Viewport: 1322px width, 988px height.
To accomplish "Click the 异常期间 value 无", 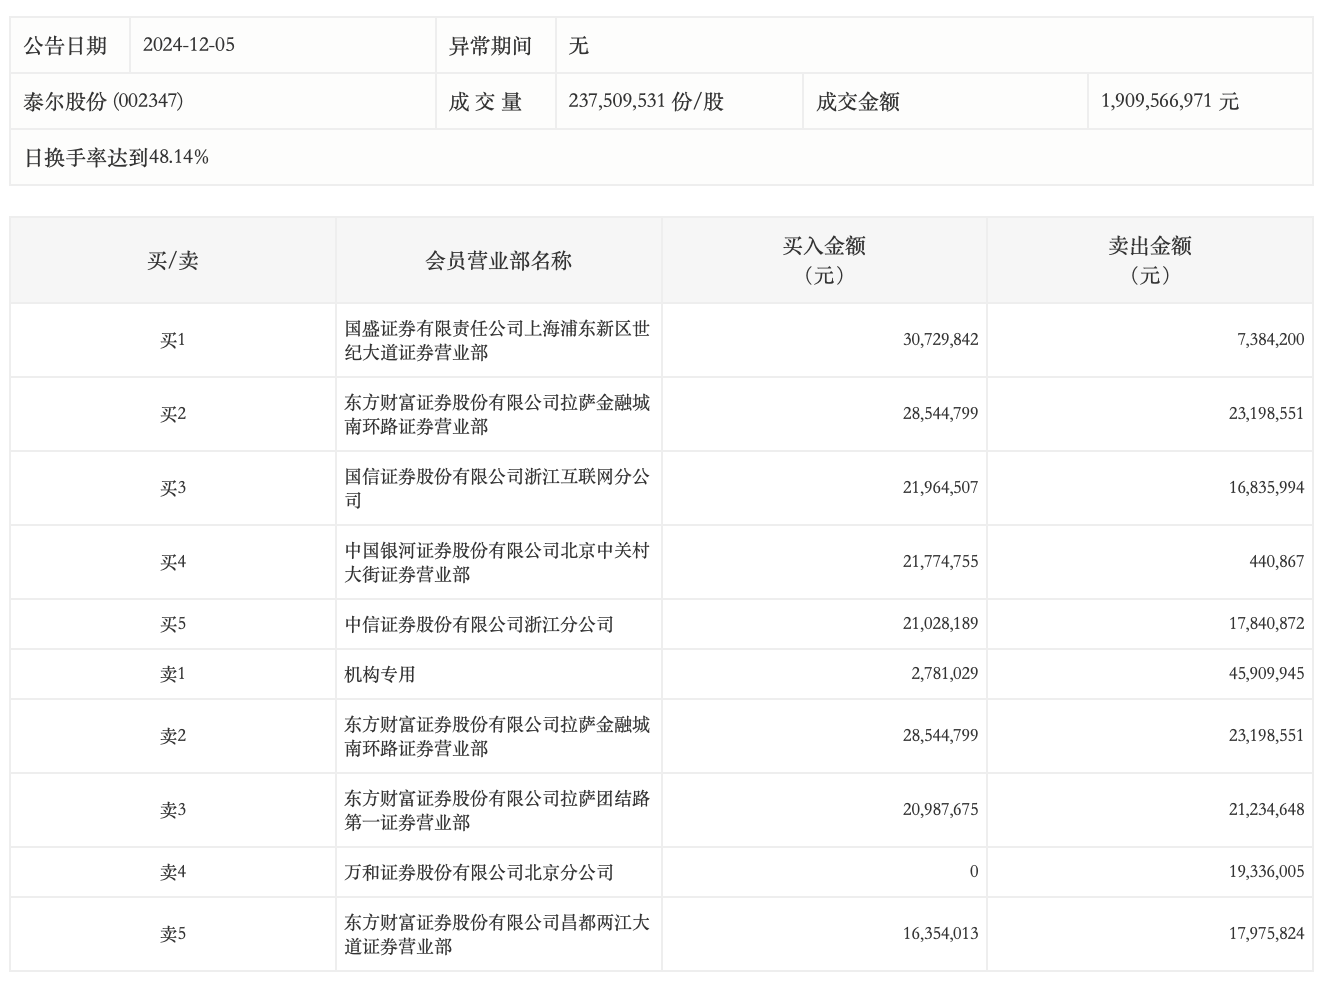I will [x=579, y=45].
